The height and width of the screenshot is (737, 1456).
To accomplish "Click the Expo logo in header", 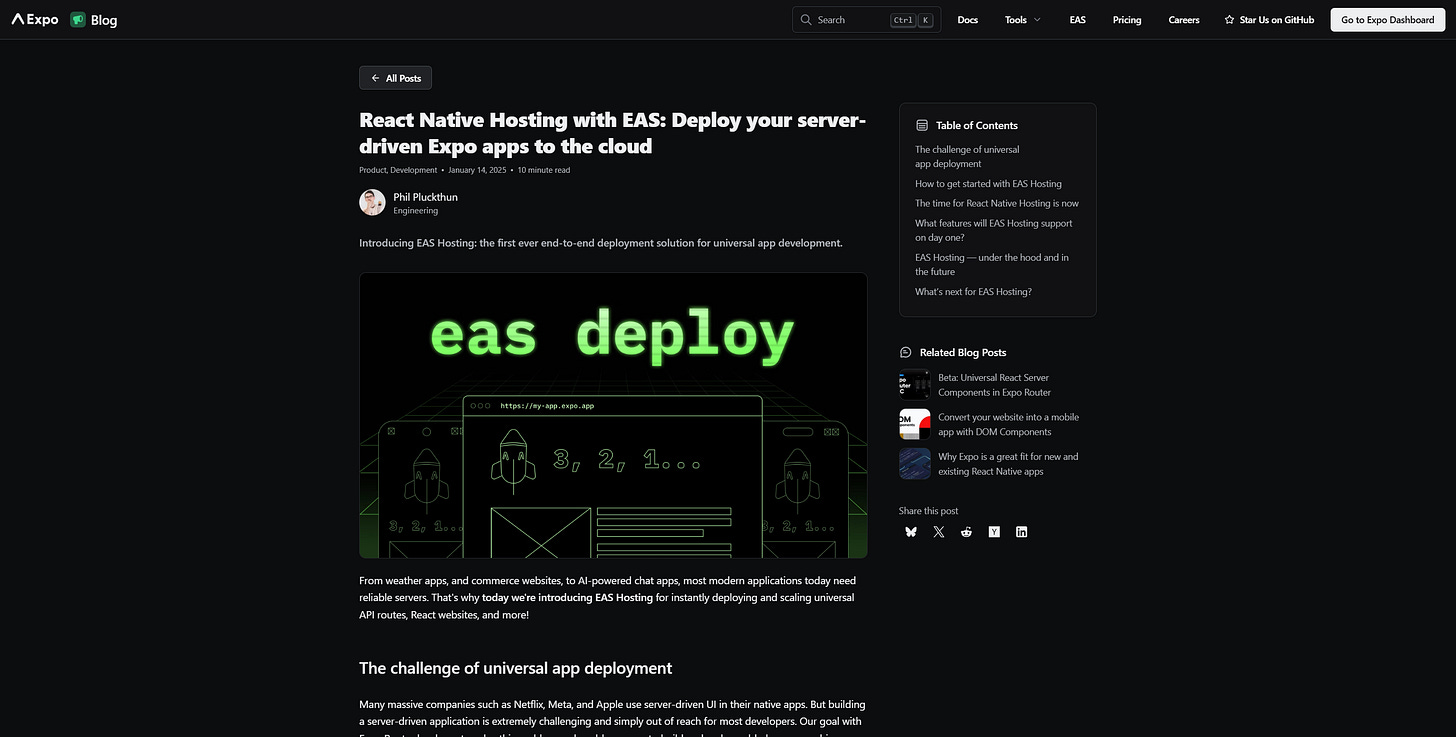I will 35,19.
